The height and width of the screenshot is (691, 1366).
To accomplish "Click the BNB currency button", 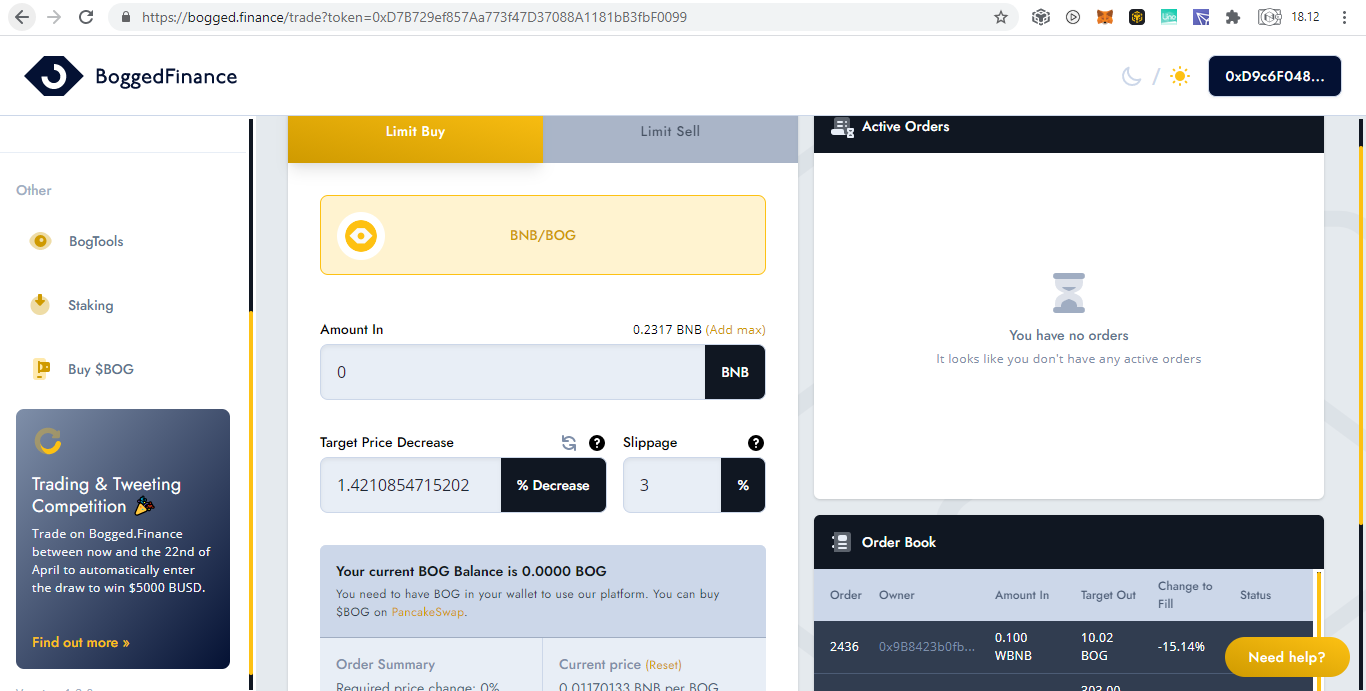I will (x=735, y=372).
